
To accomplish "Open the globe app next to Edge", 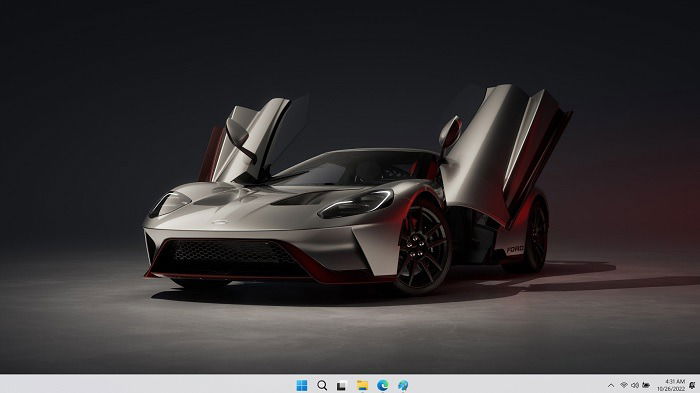I will click(x=403, y=385).
